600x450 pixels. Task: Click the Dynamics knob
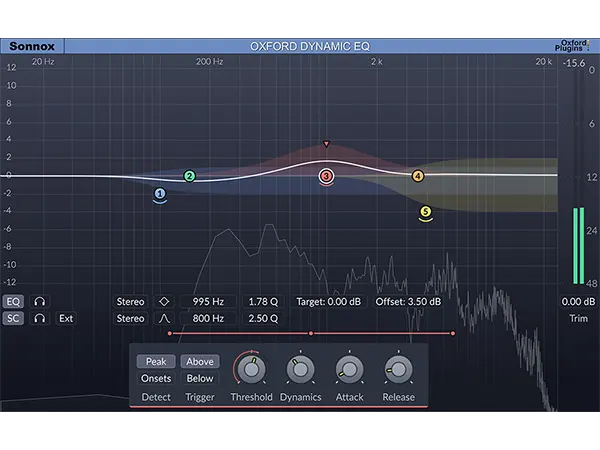300,369
